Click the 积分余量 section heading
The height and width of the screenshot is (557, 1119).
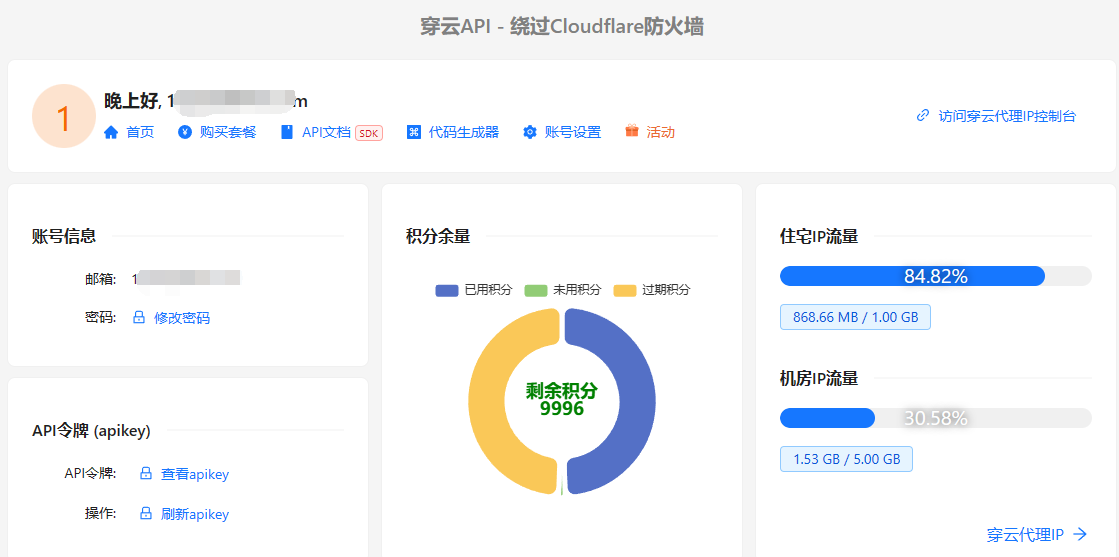[438, 236]
